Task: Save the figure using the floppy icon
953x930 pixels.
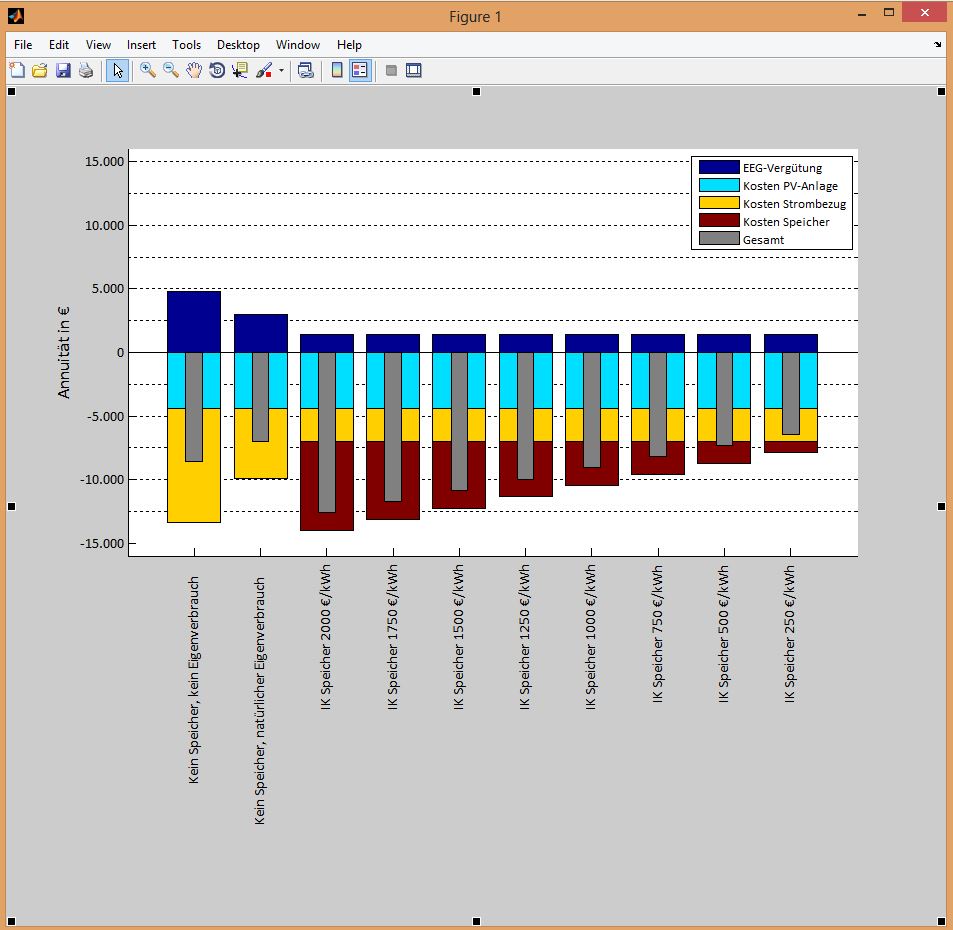Action: [63, 70]
